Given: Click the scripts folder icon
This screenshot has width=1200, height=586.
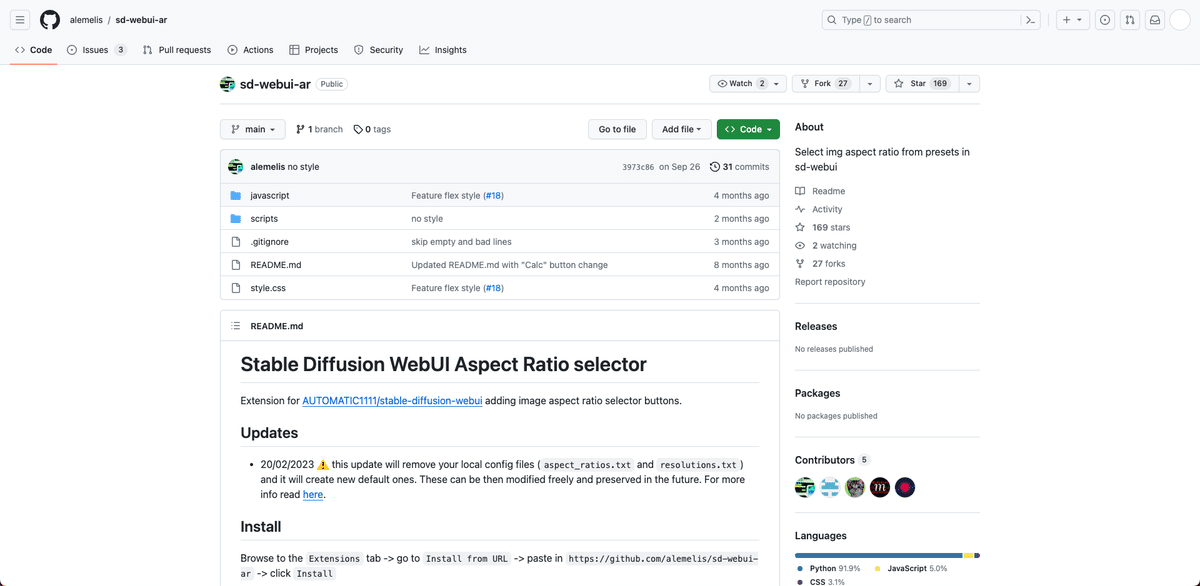Looking at the screenshot, I should (236, 219).
